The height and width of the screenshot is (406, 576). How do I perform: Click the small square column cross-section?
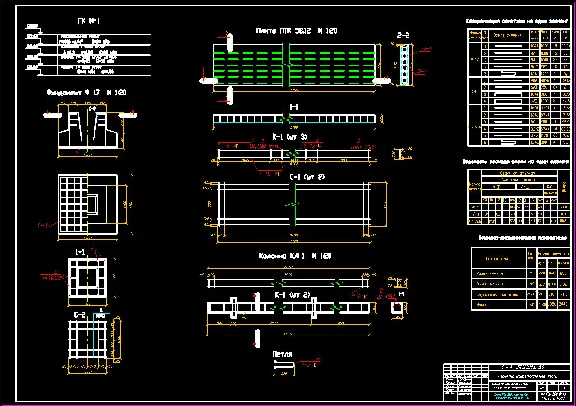click(x=396, y=309)
